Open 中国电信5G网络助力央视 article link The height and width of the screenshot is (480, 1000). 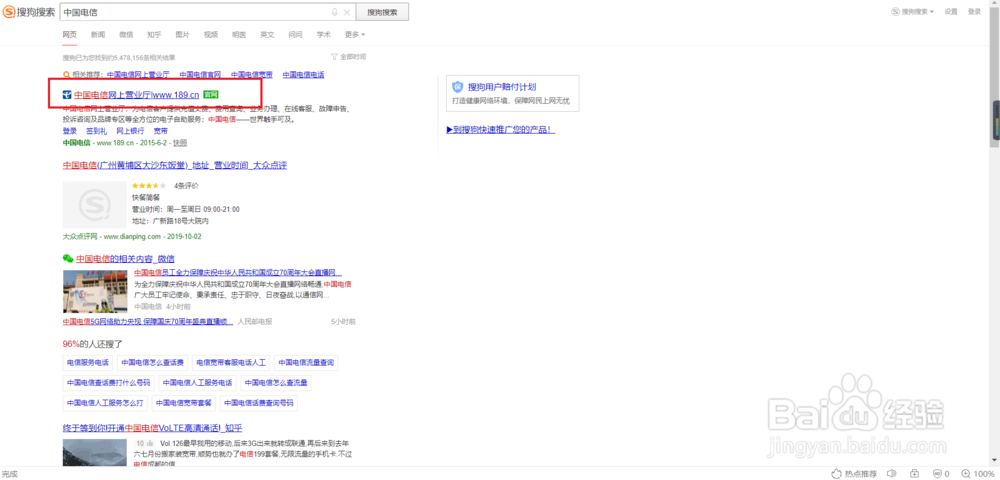coord(148,322)
